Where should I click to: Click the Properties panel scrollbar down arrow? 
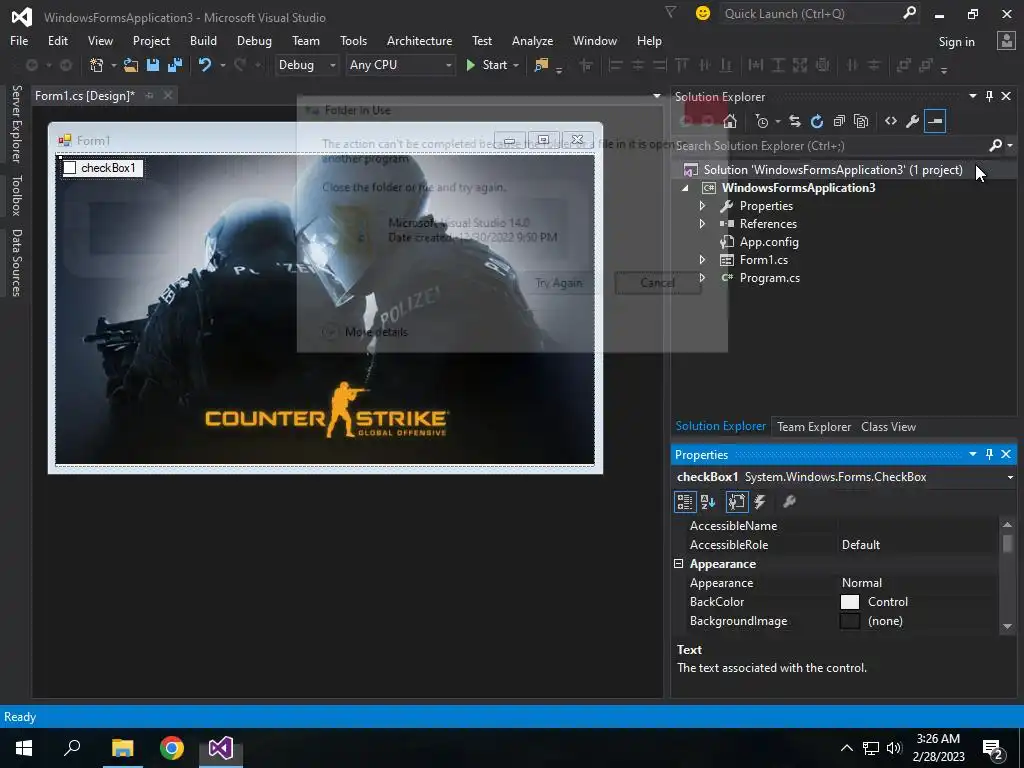point(1007,626)
